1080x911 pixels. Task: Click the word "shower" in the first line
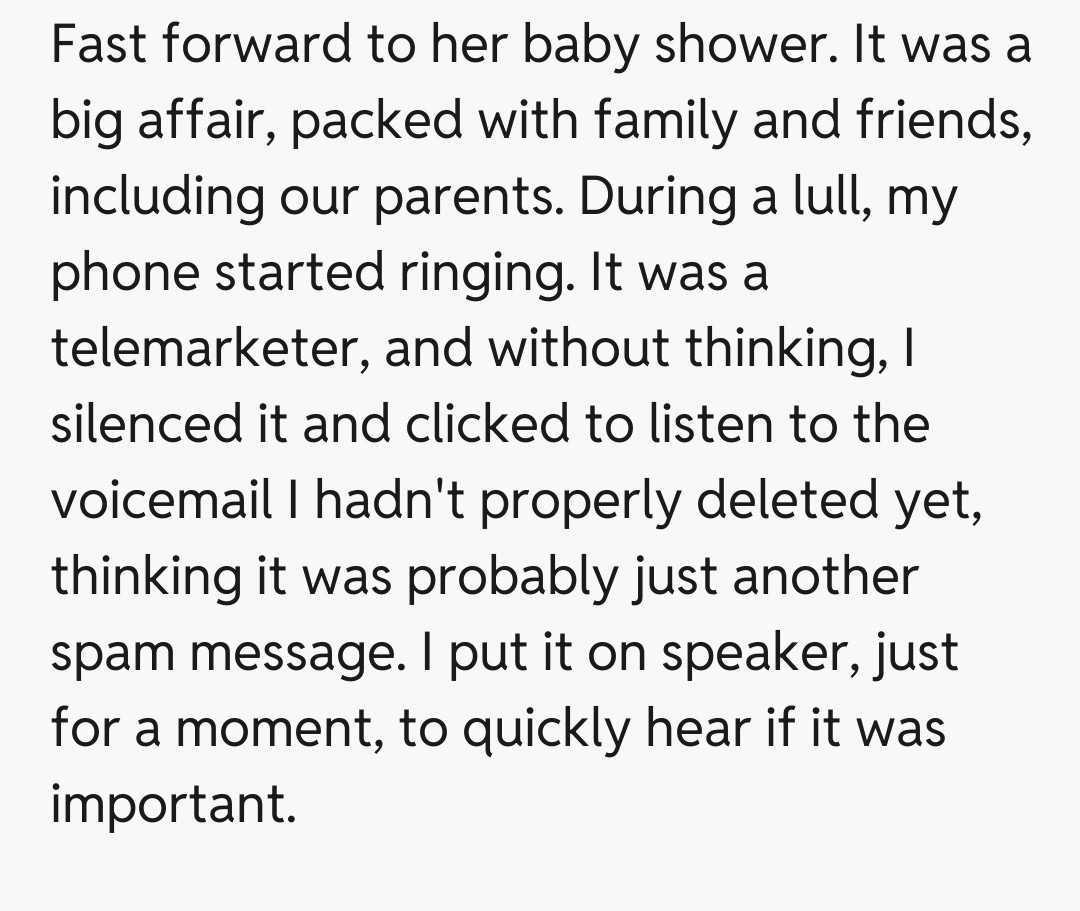tap(713, 46)
